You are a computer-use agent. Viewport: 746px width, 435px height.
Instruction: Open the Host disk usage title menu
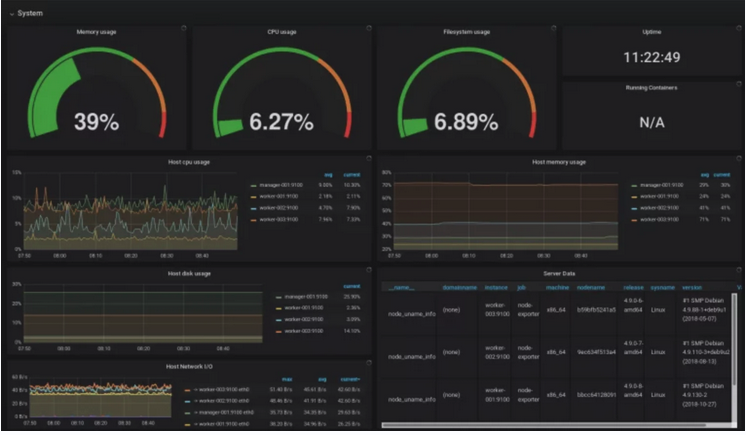click(x=189, y=272)
